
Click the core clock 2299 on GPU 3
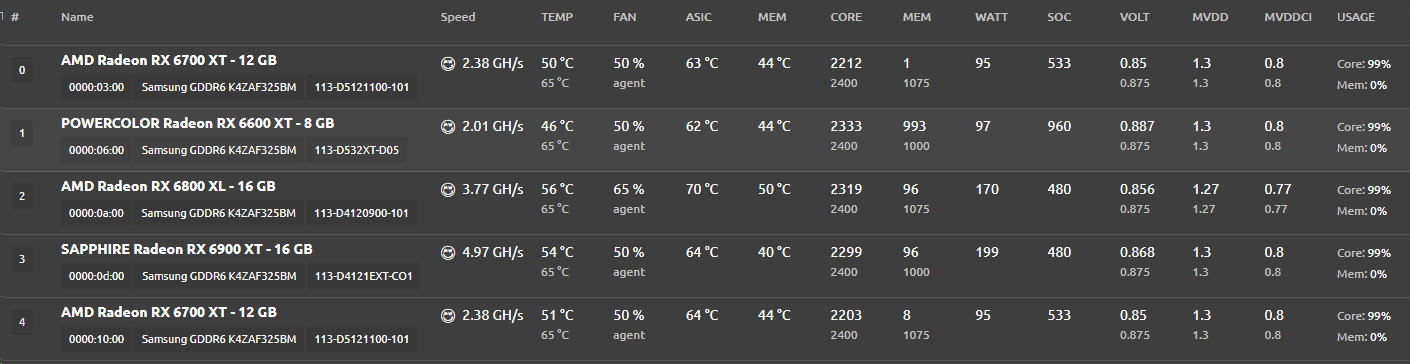coord(845,252)
